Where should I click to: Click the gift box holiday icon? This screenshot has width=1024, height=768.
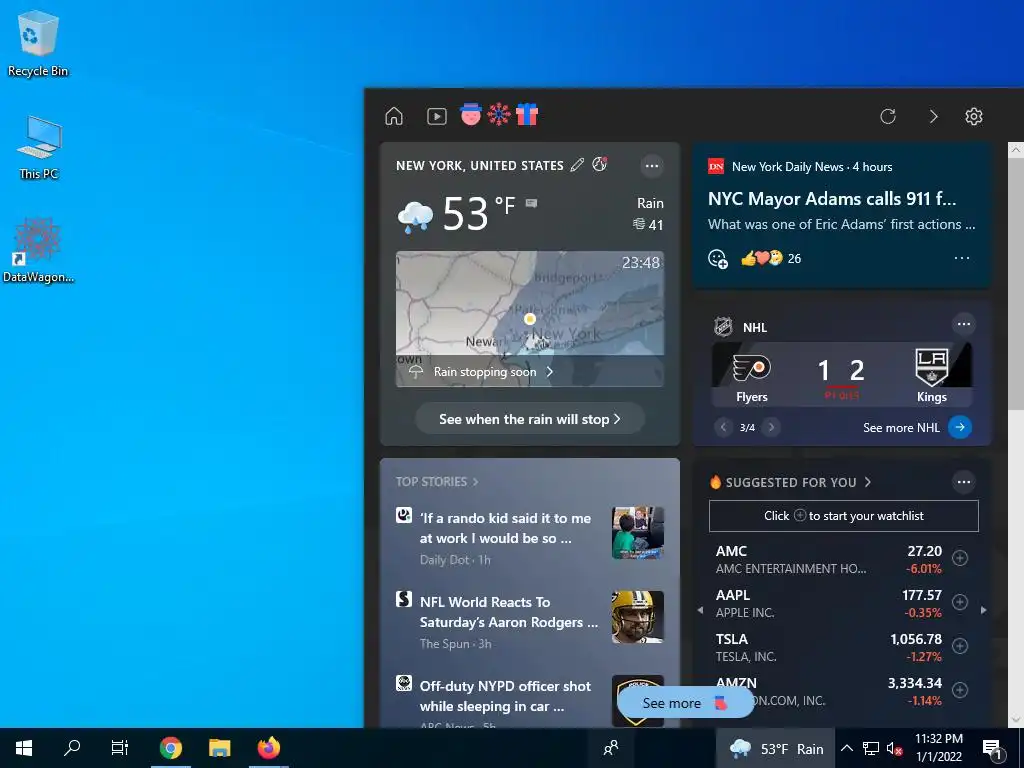tap(526, 115)
